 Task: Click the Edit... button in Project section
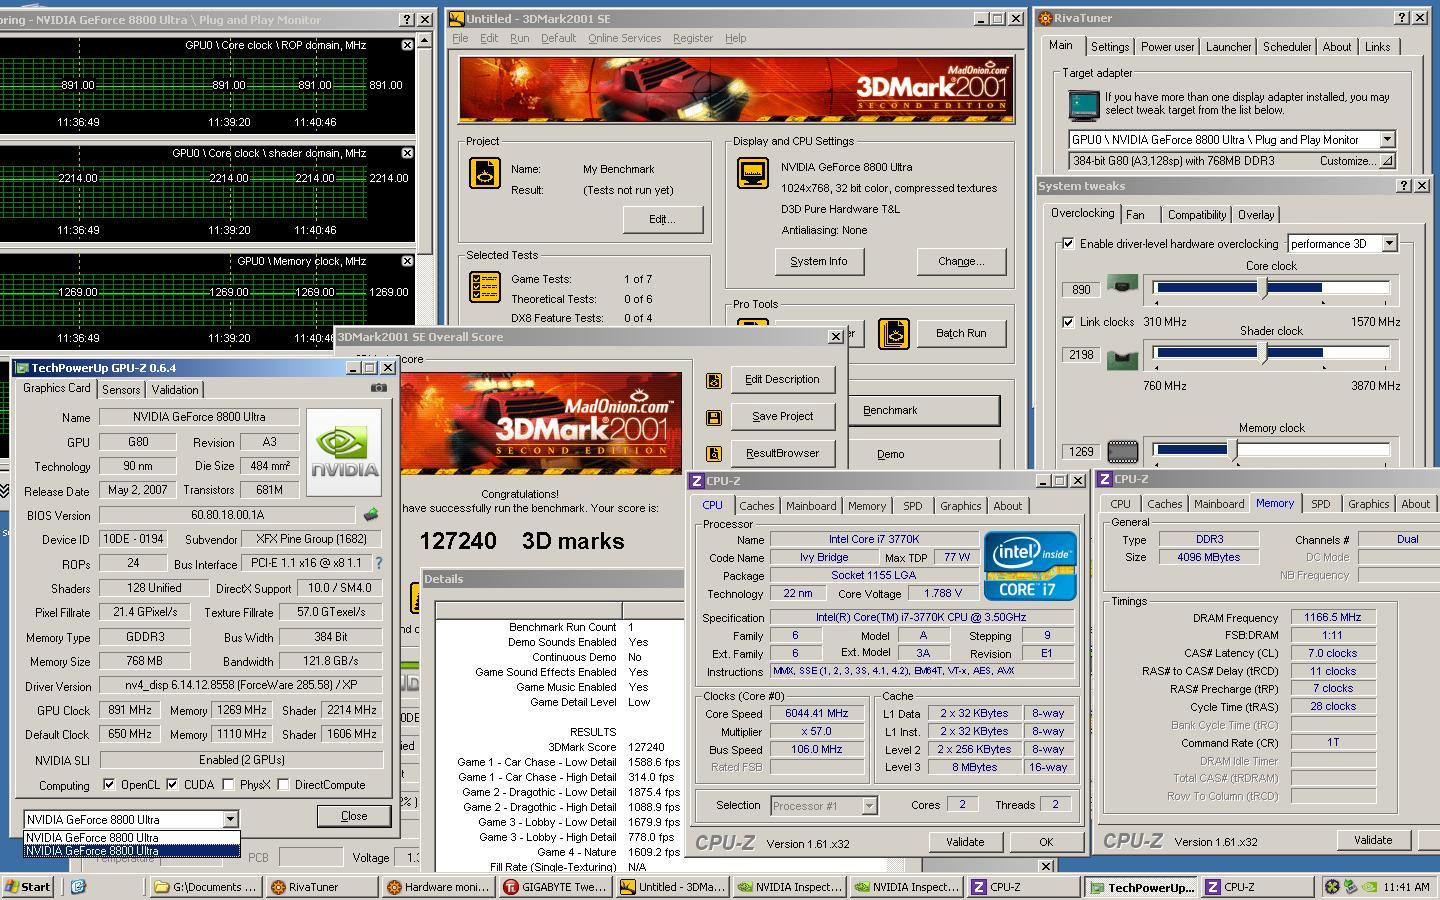662,220
